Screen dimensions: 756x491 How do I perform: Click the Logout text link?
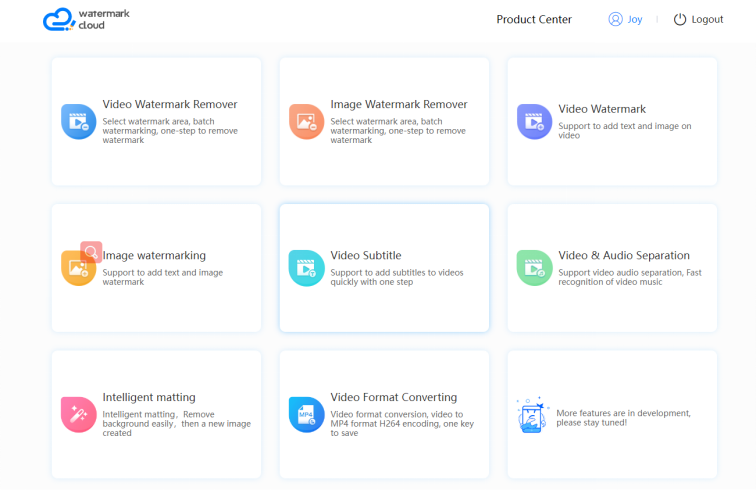707,19
